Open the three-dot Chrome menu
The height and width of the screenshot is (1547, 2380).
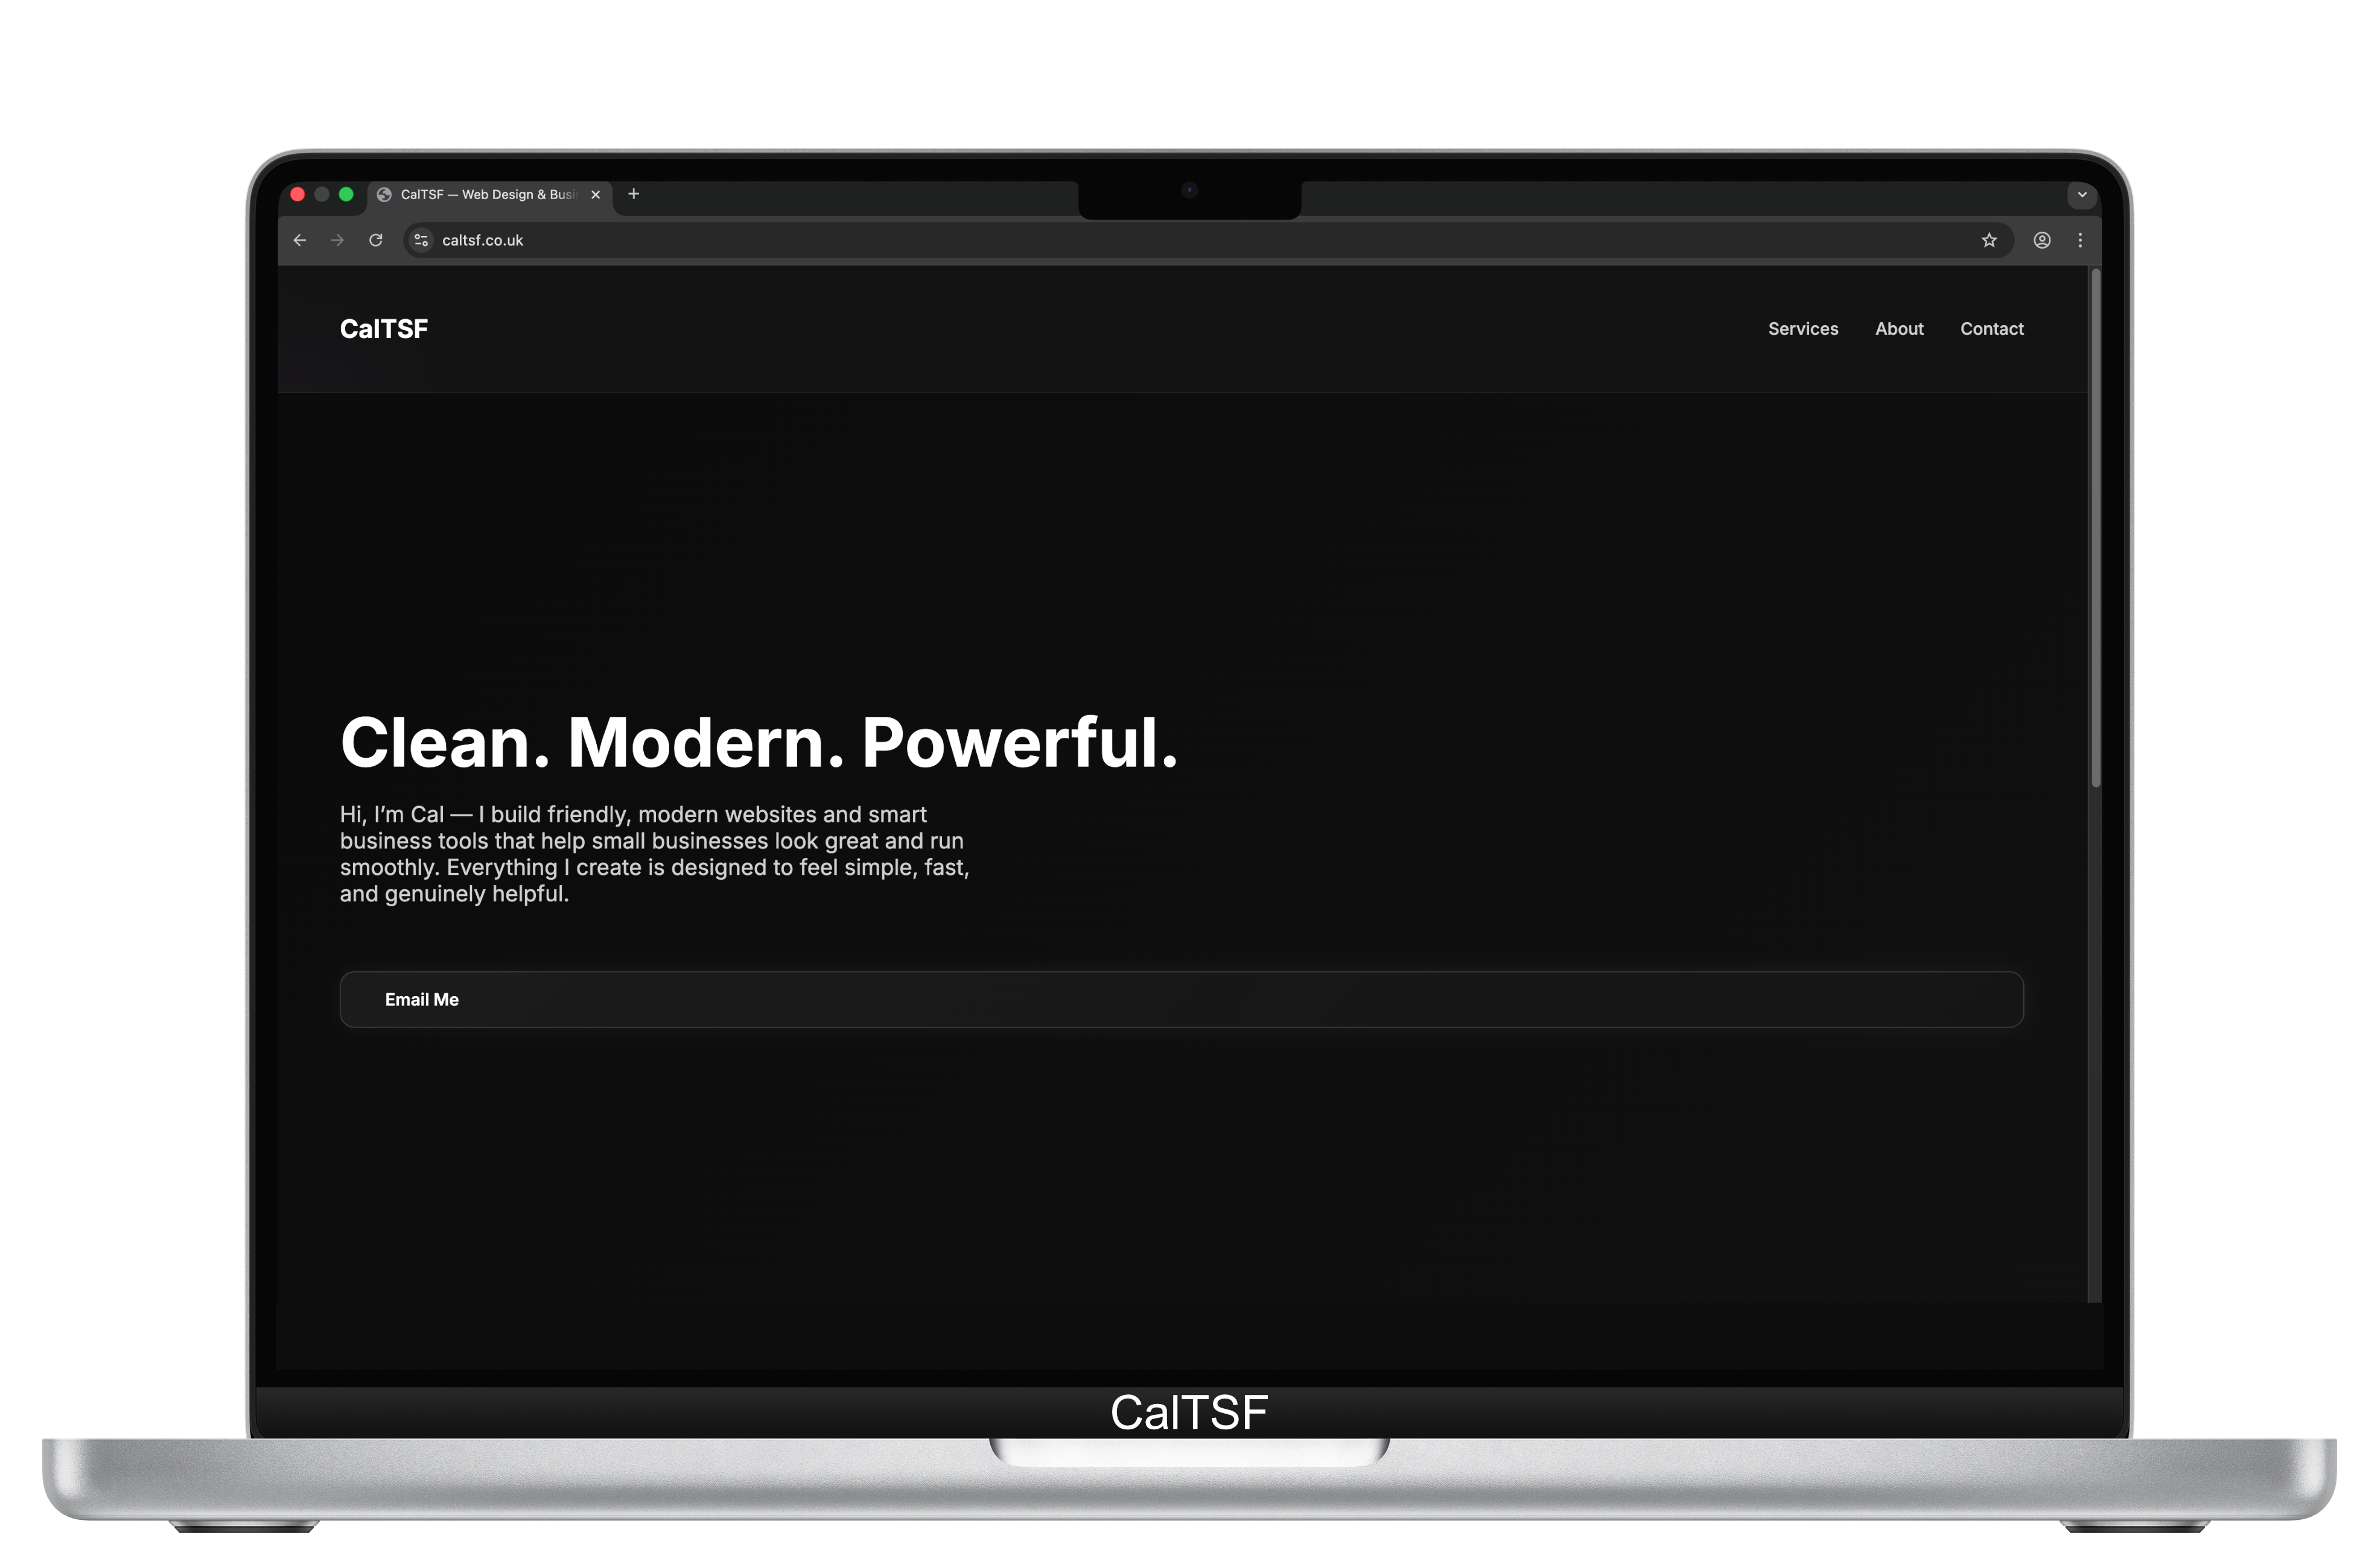[x=2080, y=240]
